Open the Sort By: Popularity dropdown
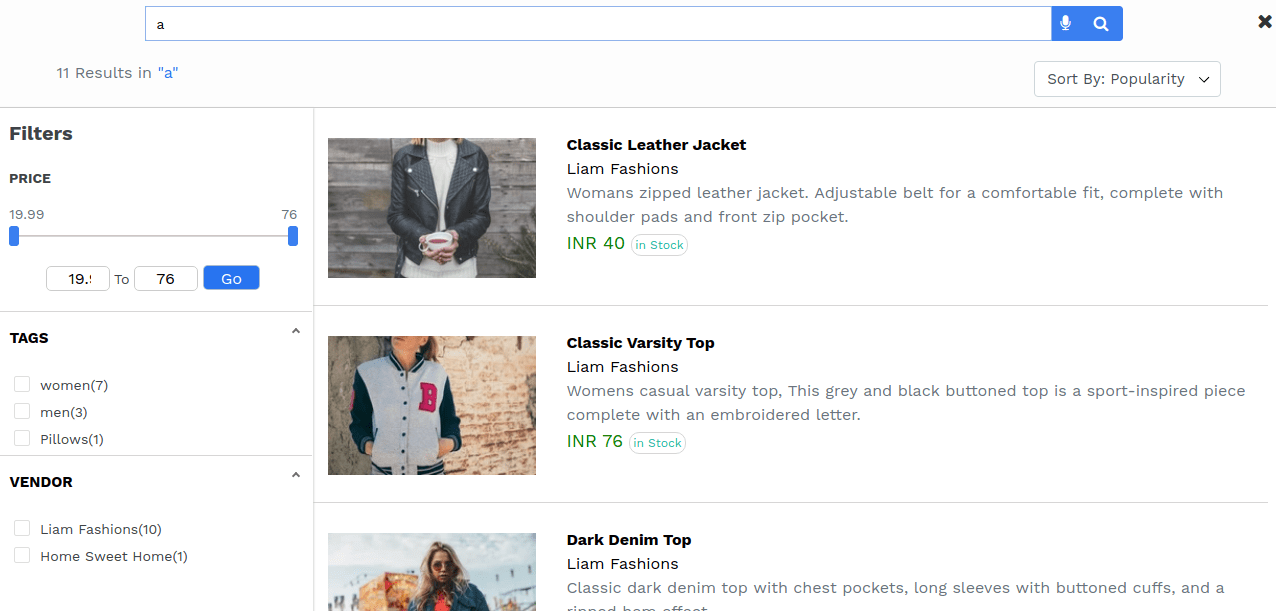Image resolution: width=1276 pixels, height=611 pixels. point(1127,79)
